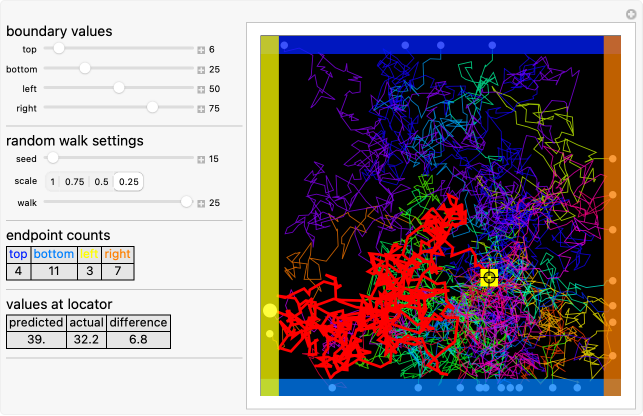
Task: Set scale to 0.5
Action: click(102, 182)
